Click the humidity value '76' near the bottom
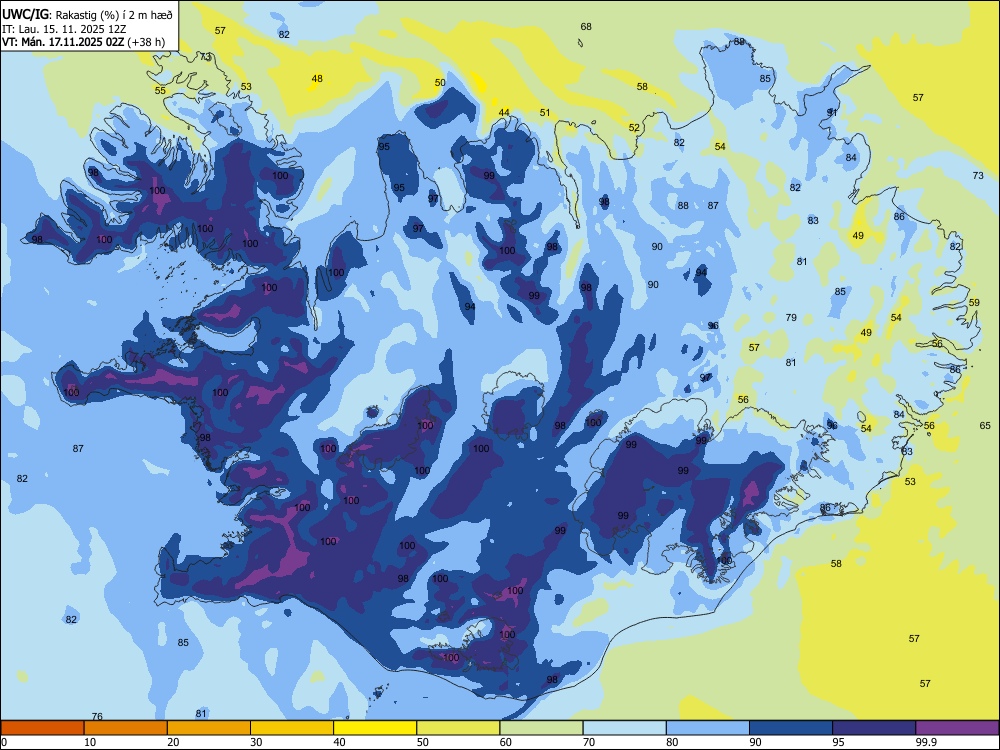The width and height of the screenshot is (1000, 750). (x=97, y=716)
